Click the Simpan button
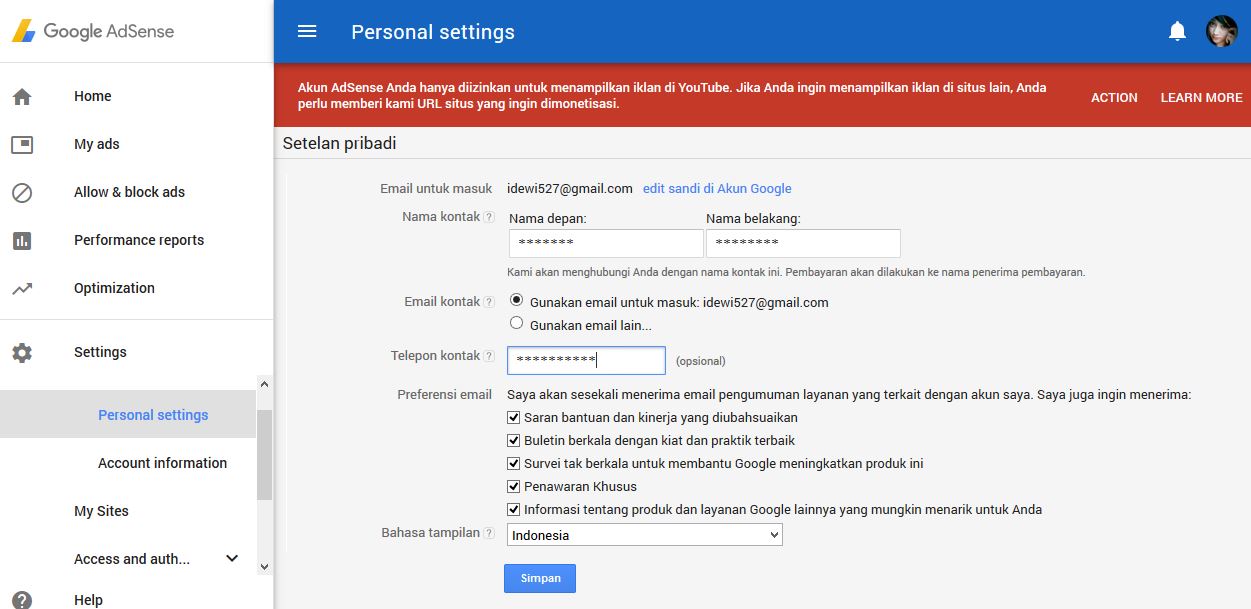 pos(540,578)
